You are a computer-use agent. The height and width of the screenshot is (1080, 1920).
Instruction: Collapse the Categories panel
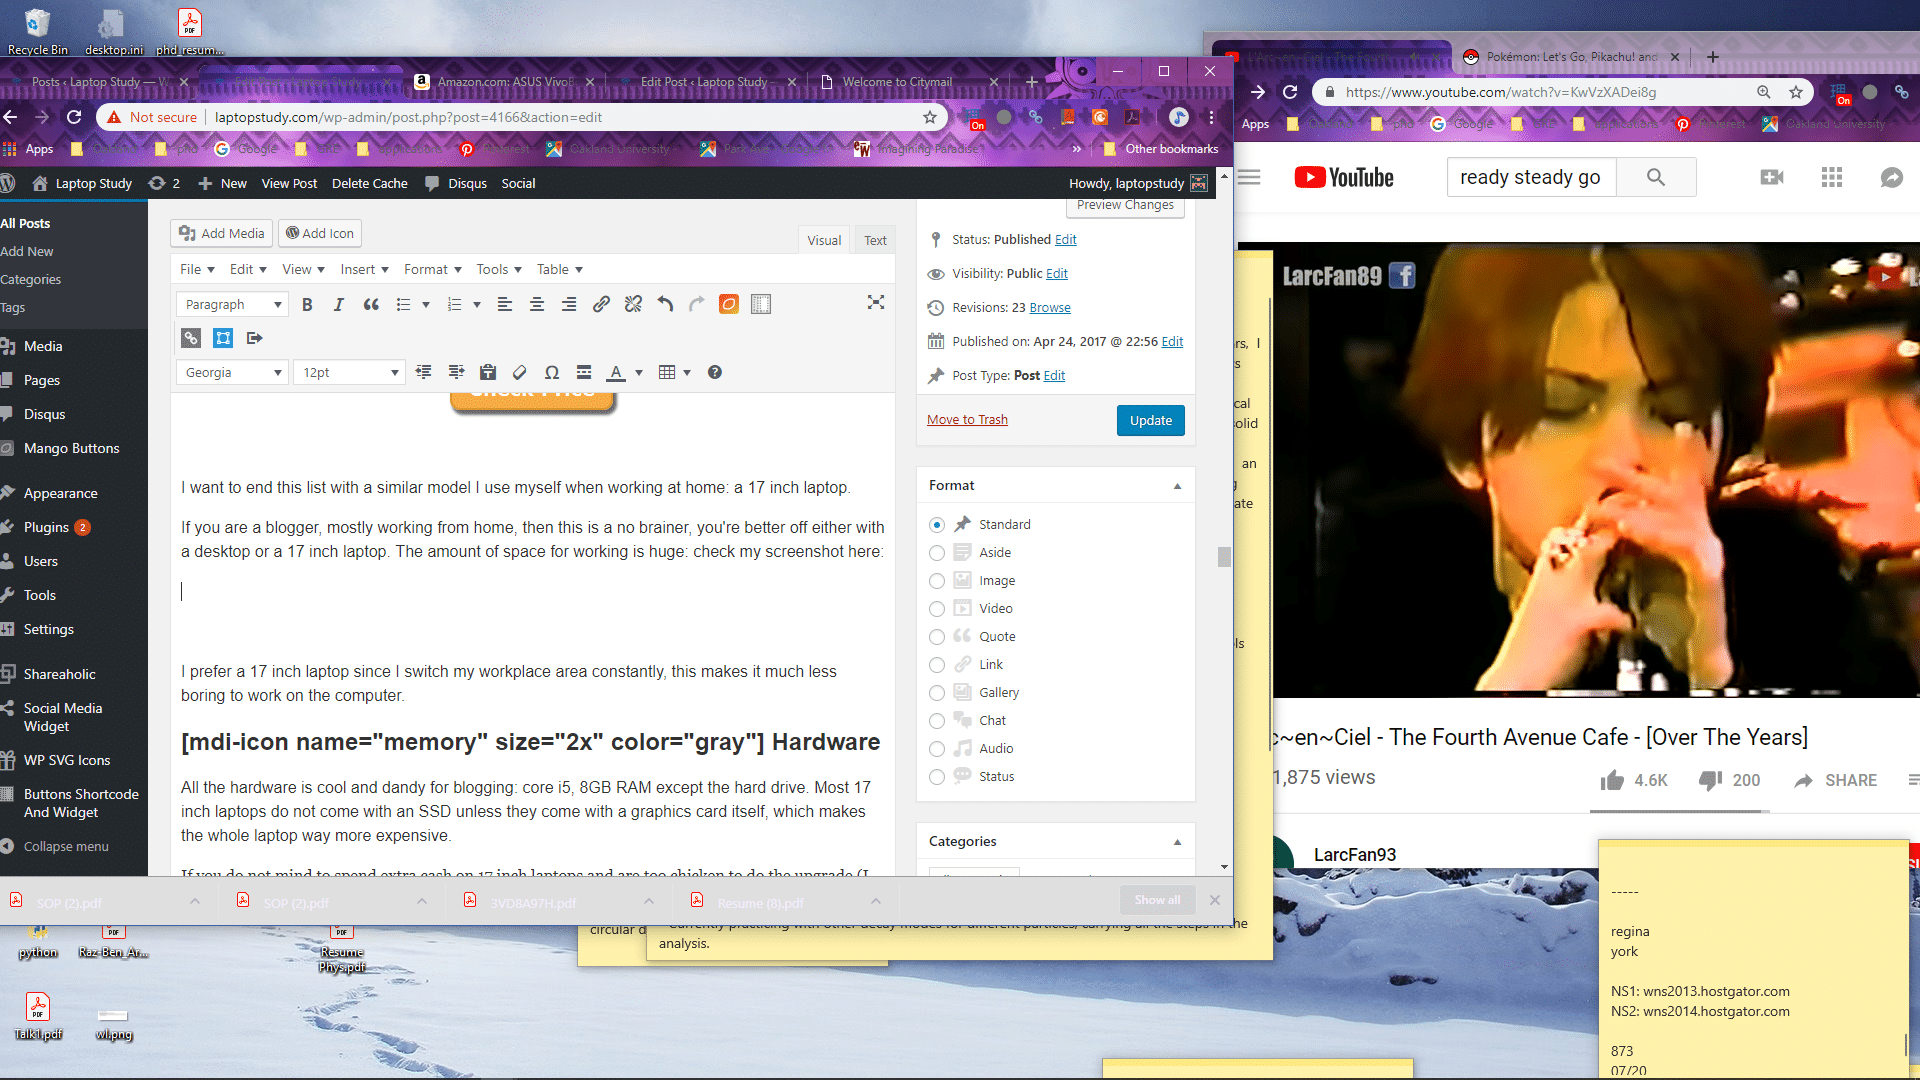tap(1177, 842)
